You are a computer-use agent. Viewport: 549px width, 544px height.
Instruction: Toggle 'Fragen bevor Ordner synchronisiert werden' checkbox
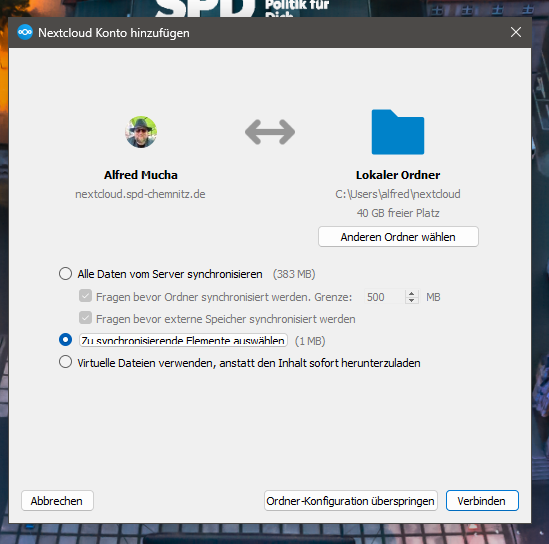coord(85,296)
